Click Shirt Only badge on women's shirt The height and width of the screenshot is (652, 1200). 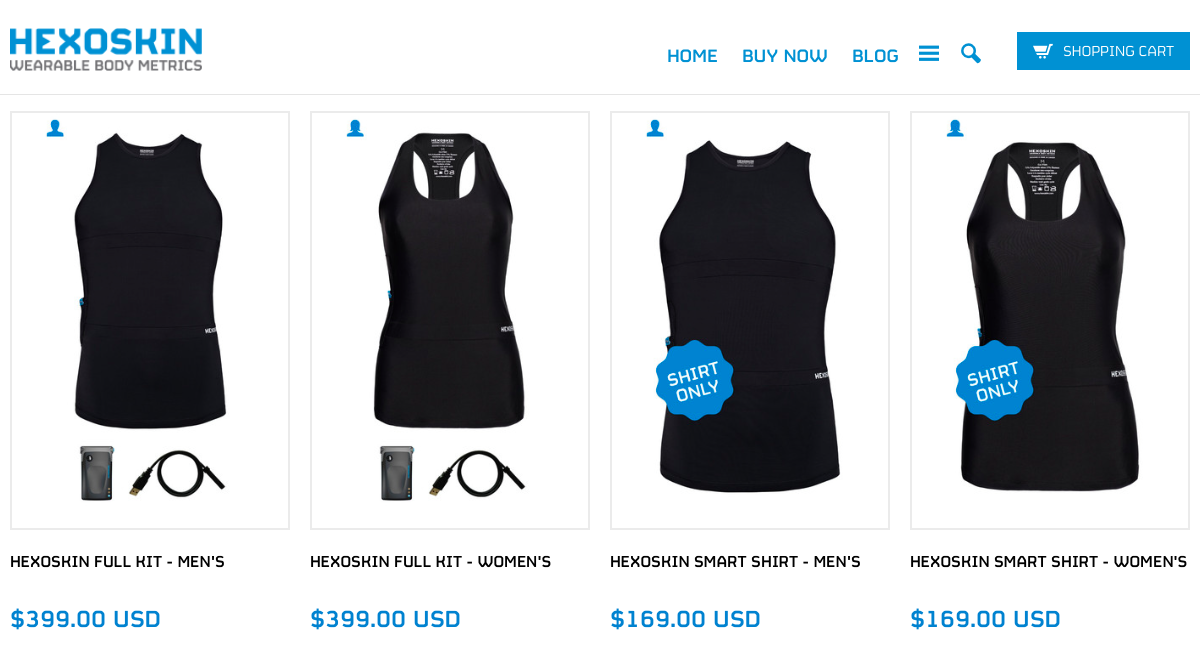994,380
